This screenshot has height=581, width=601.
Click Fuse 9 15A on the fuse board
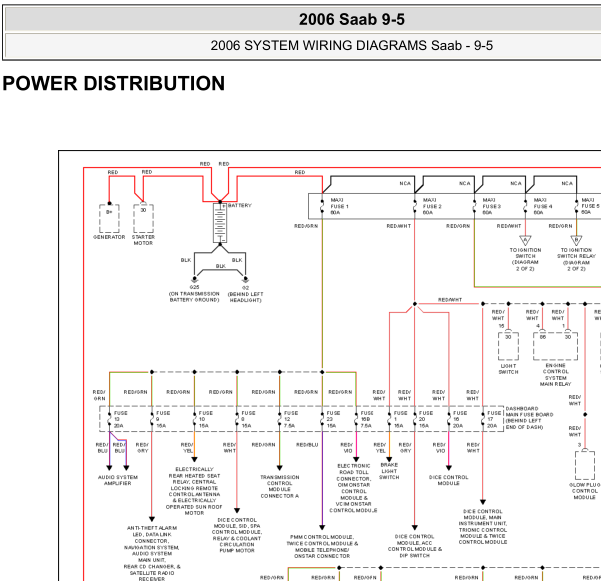(152, 419)
